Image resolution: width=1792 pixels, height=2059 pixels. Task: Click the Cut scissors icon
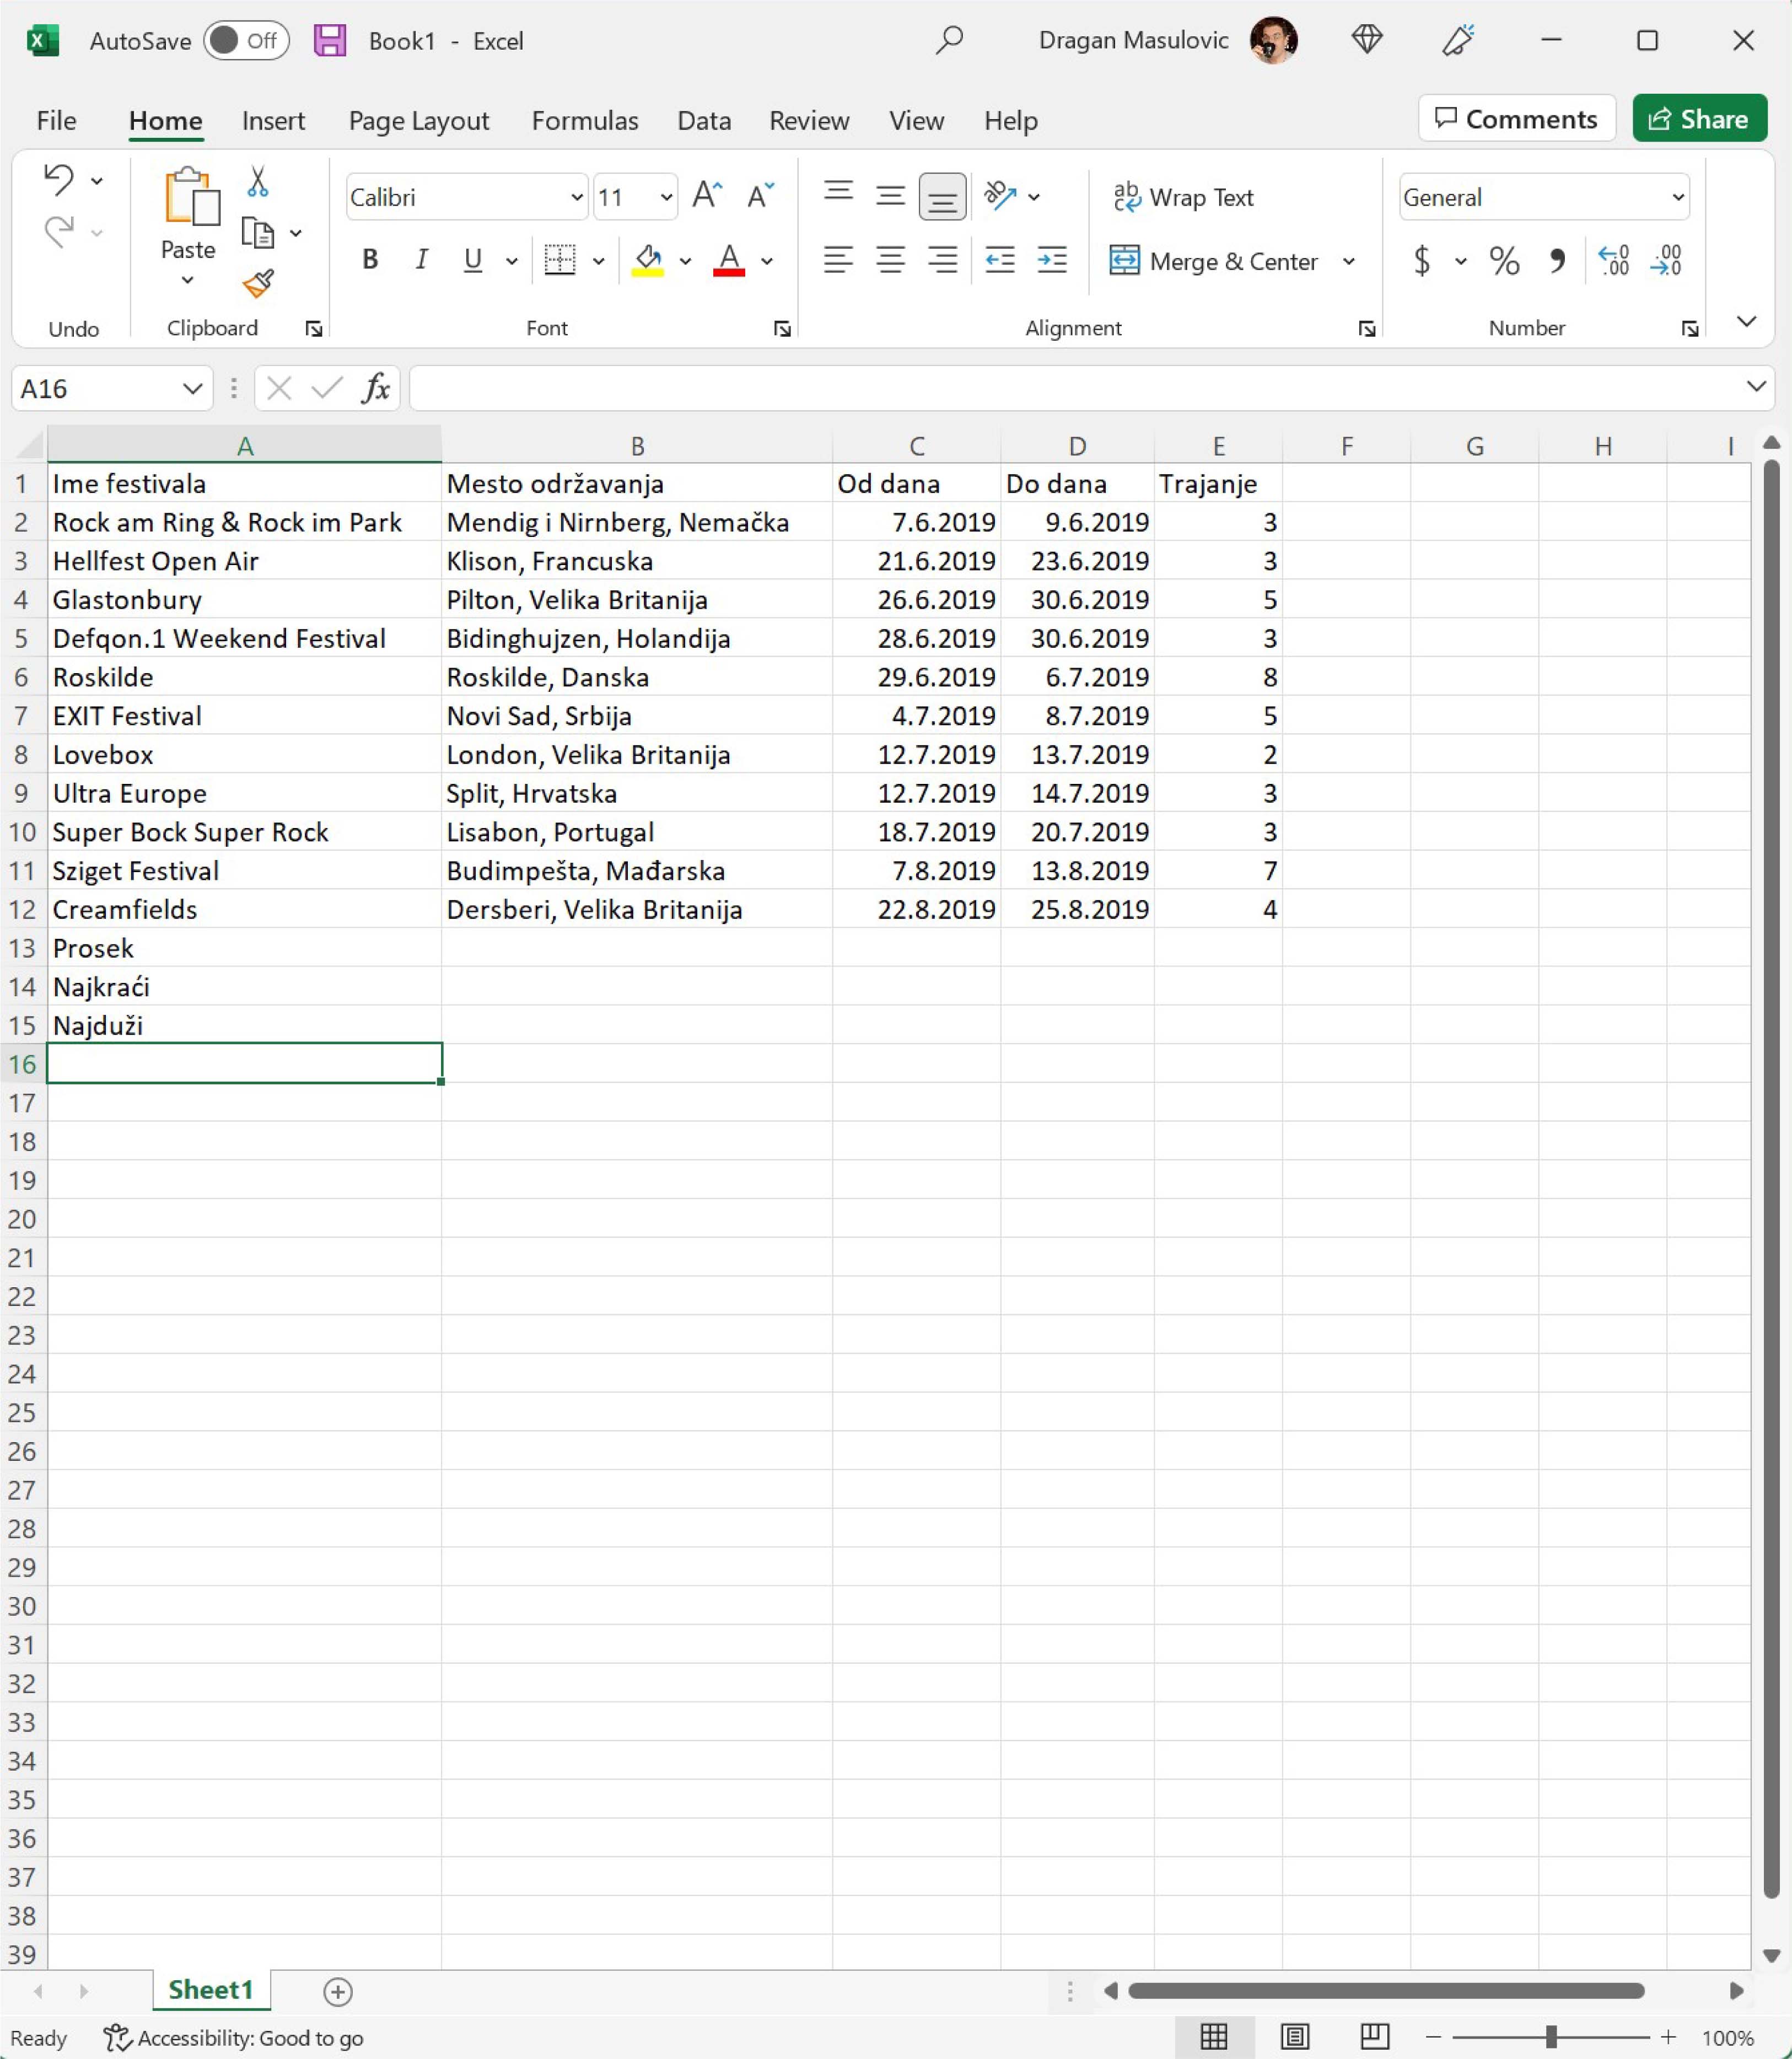click(x=258, y=181)
